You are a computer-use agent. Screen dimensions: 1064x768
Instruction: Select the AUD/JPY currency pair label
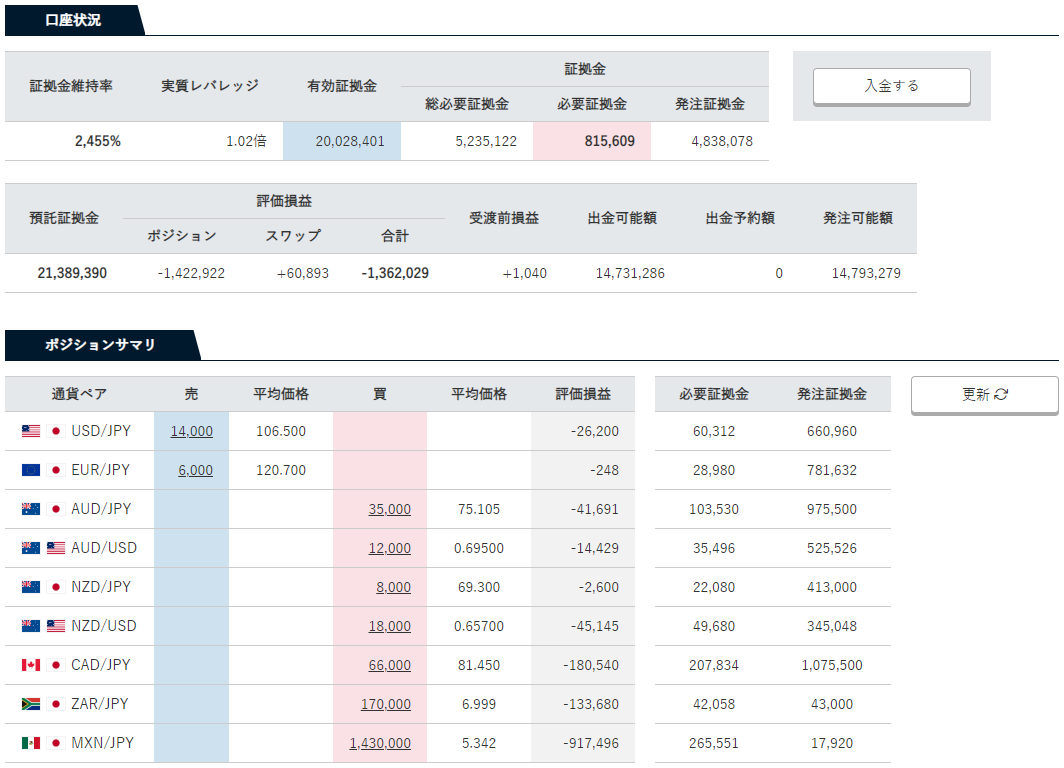101,509
